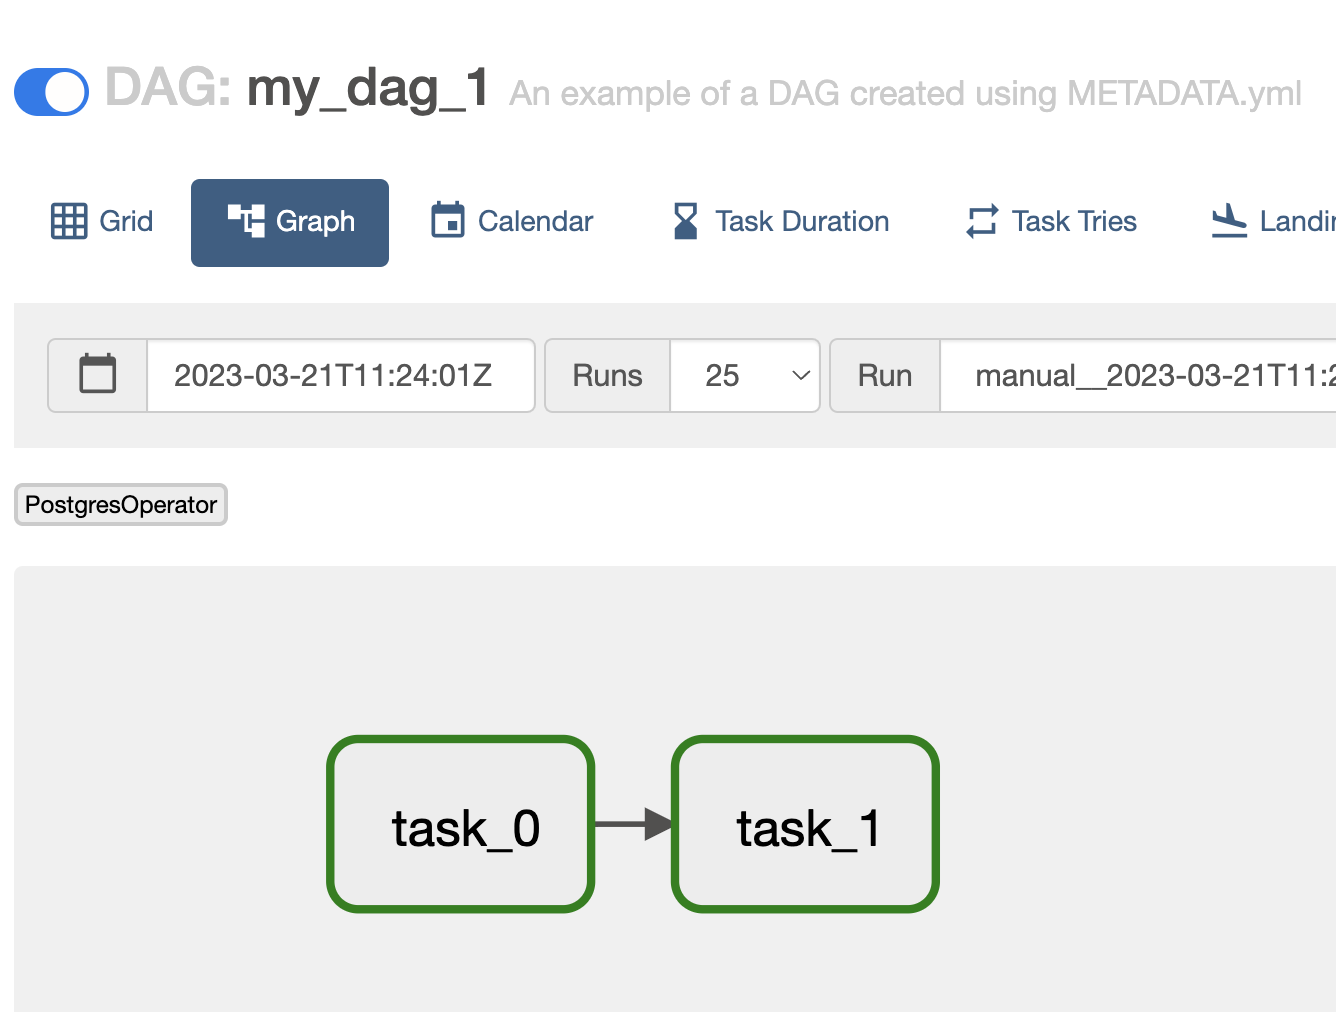Click the PostgresOperator legend button
The height and width of the screenshot is (1012, 1336).
pos(121,505)
